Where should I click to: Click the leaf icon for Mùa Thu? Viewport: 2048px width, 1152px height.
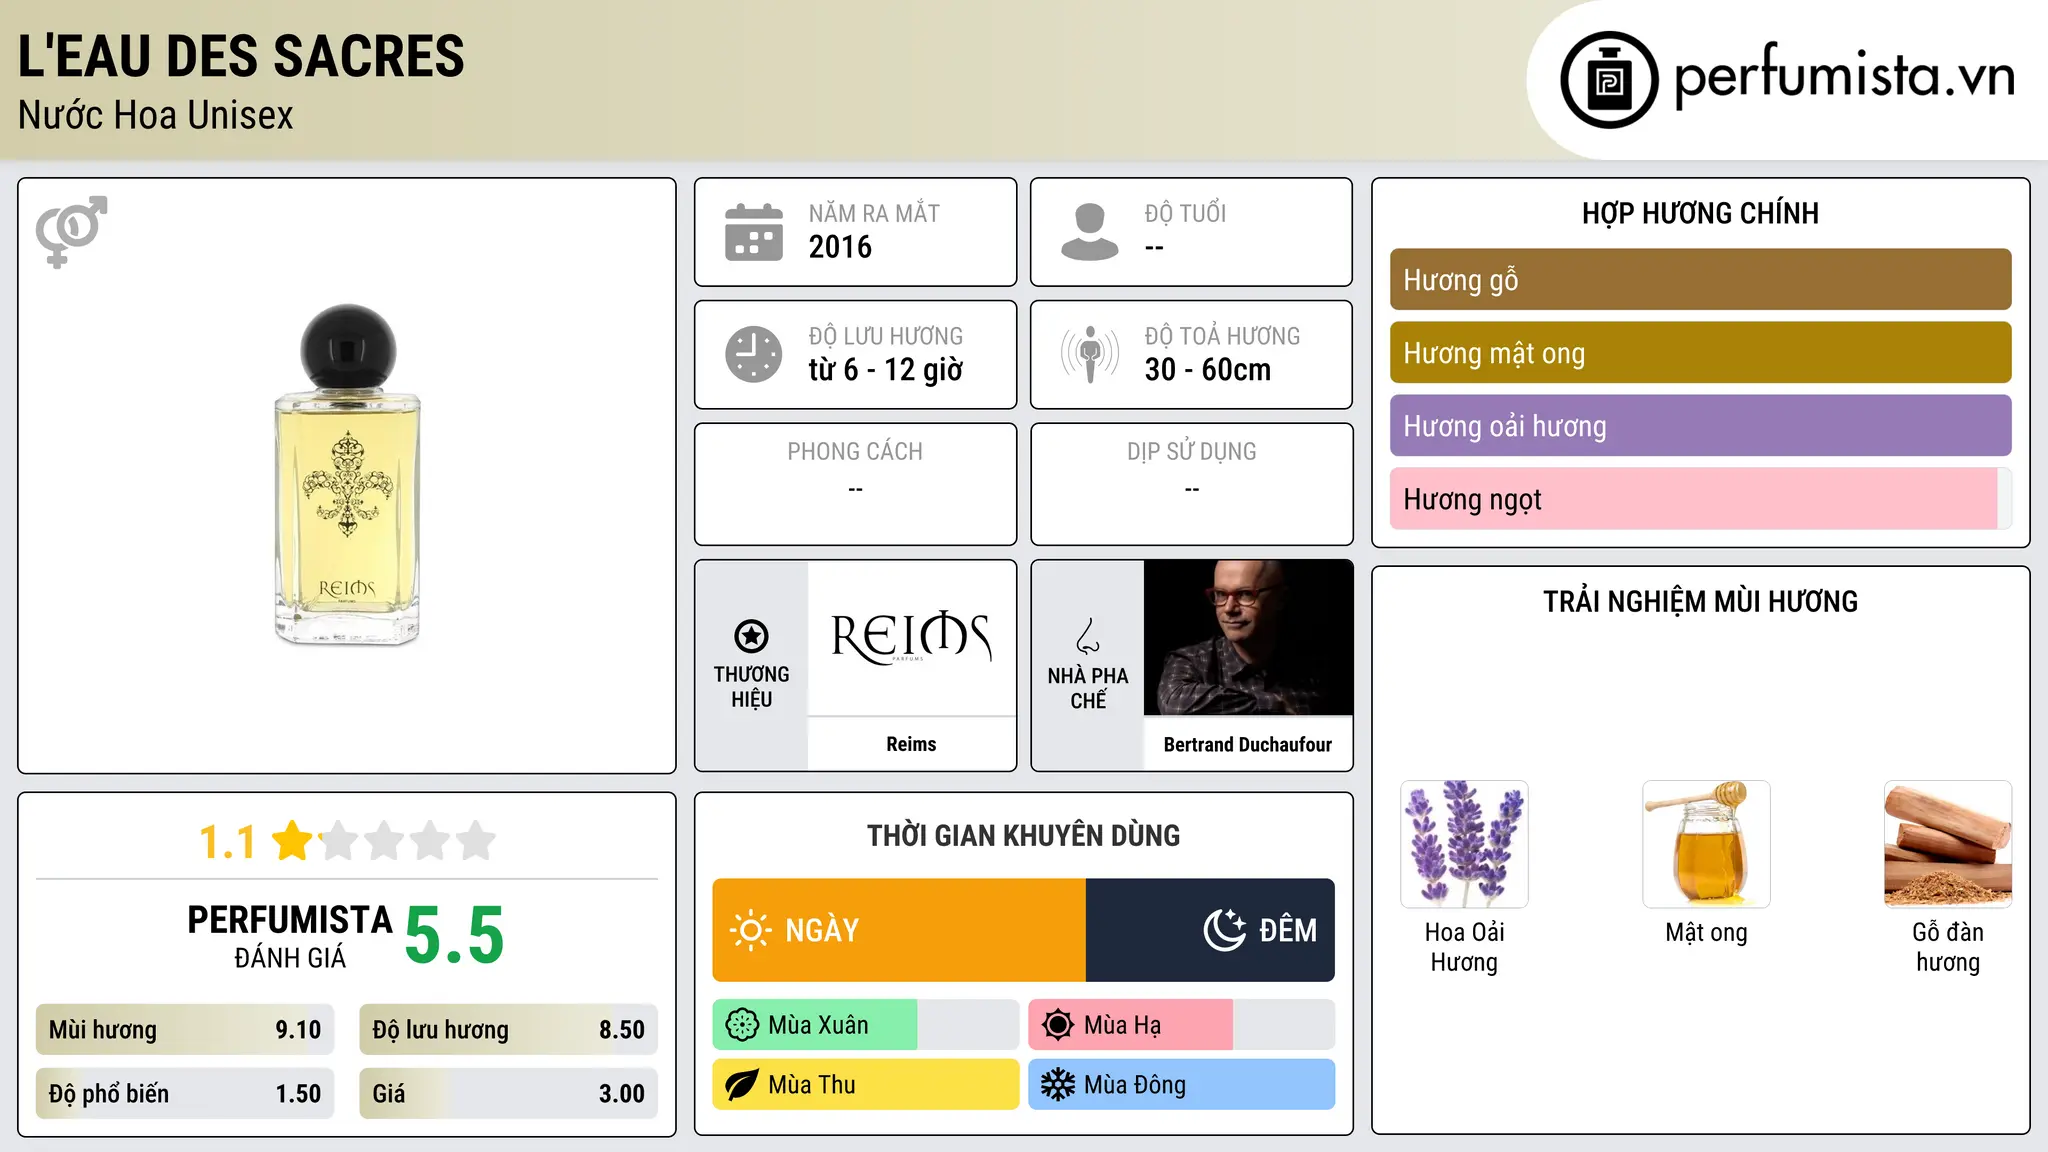(x=742, y=1085)
